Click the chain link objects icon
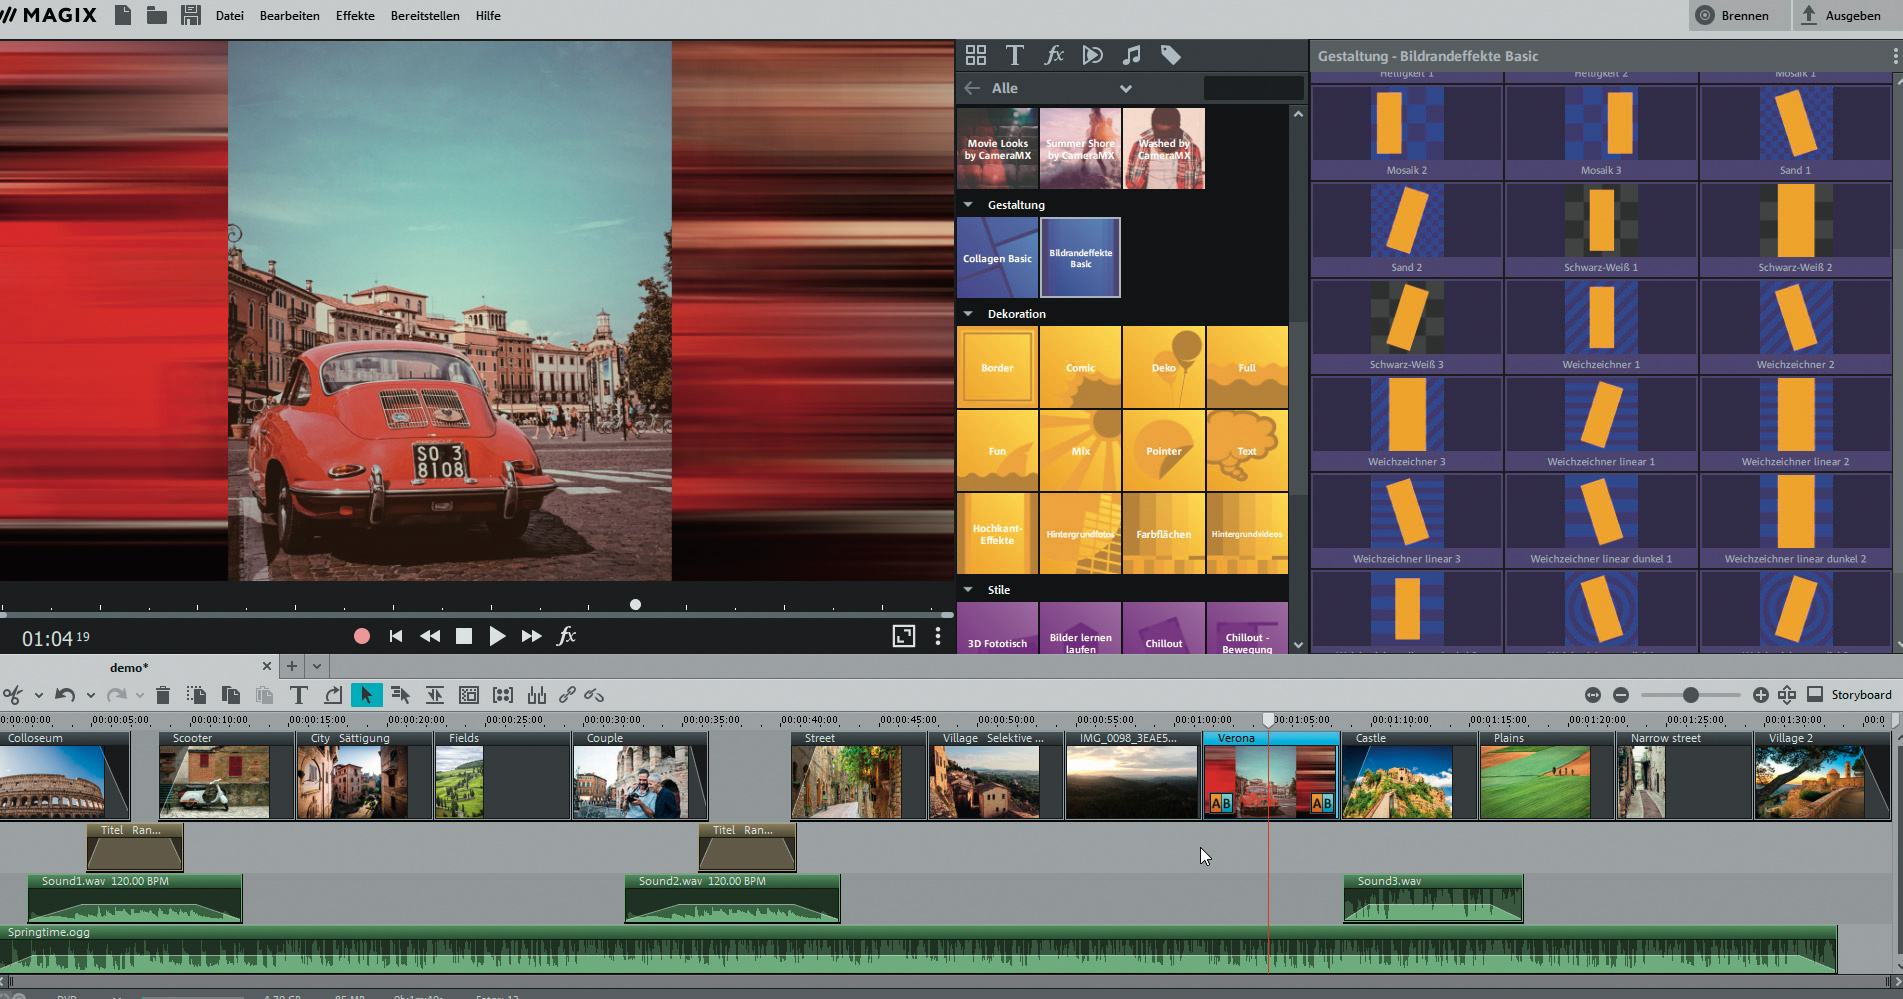1903x999 pixels. coord(567,695)
